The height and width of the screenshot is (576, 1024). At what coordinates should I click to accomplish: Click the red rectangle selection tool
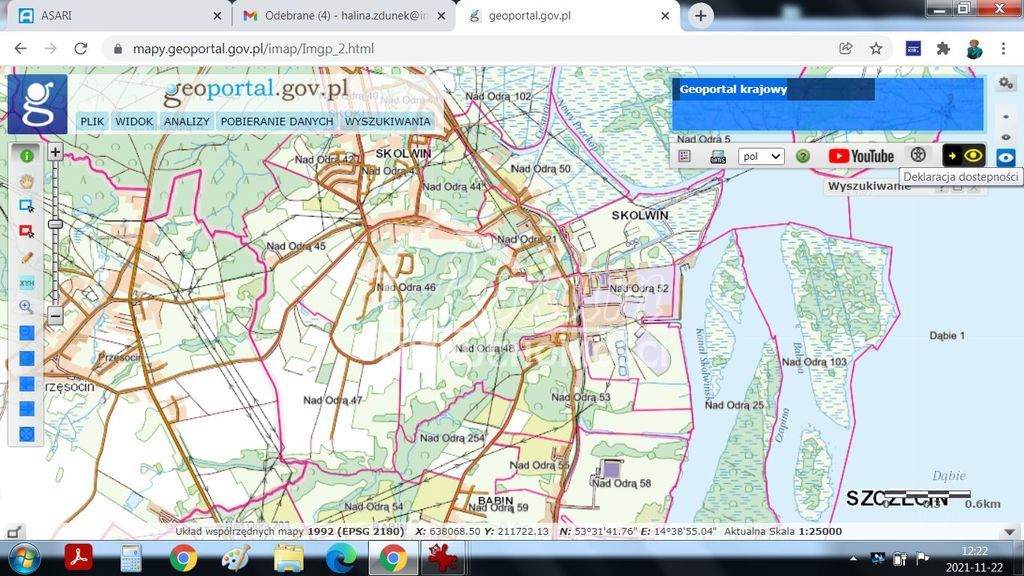point(27,231)
